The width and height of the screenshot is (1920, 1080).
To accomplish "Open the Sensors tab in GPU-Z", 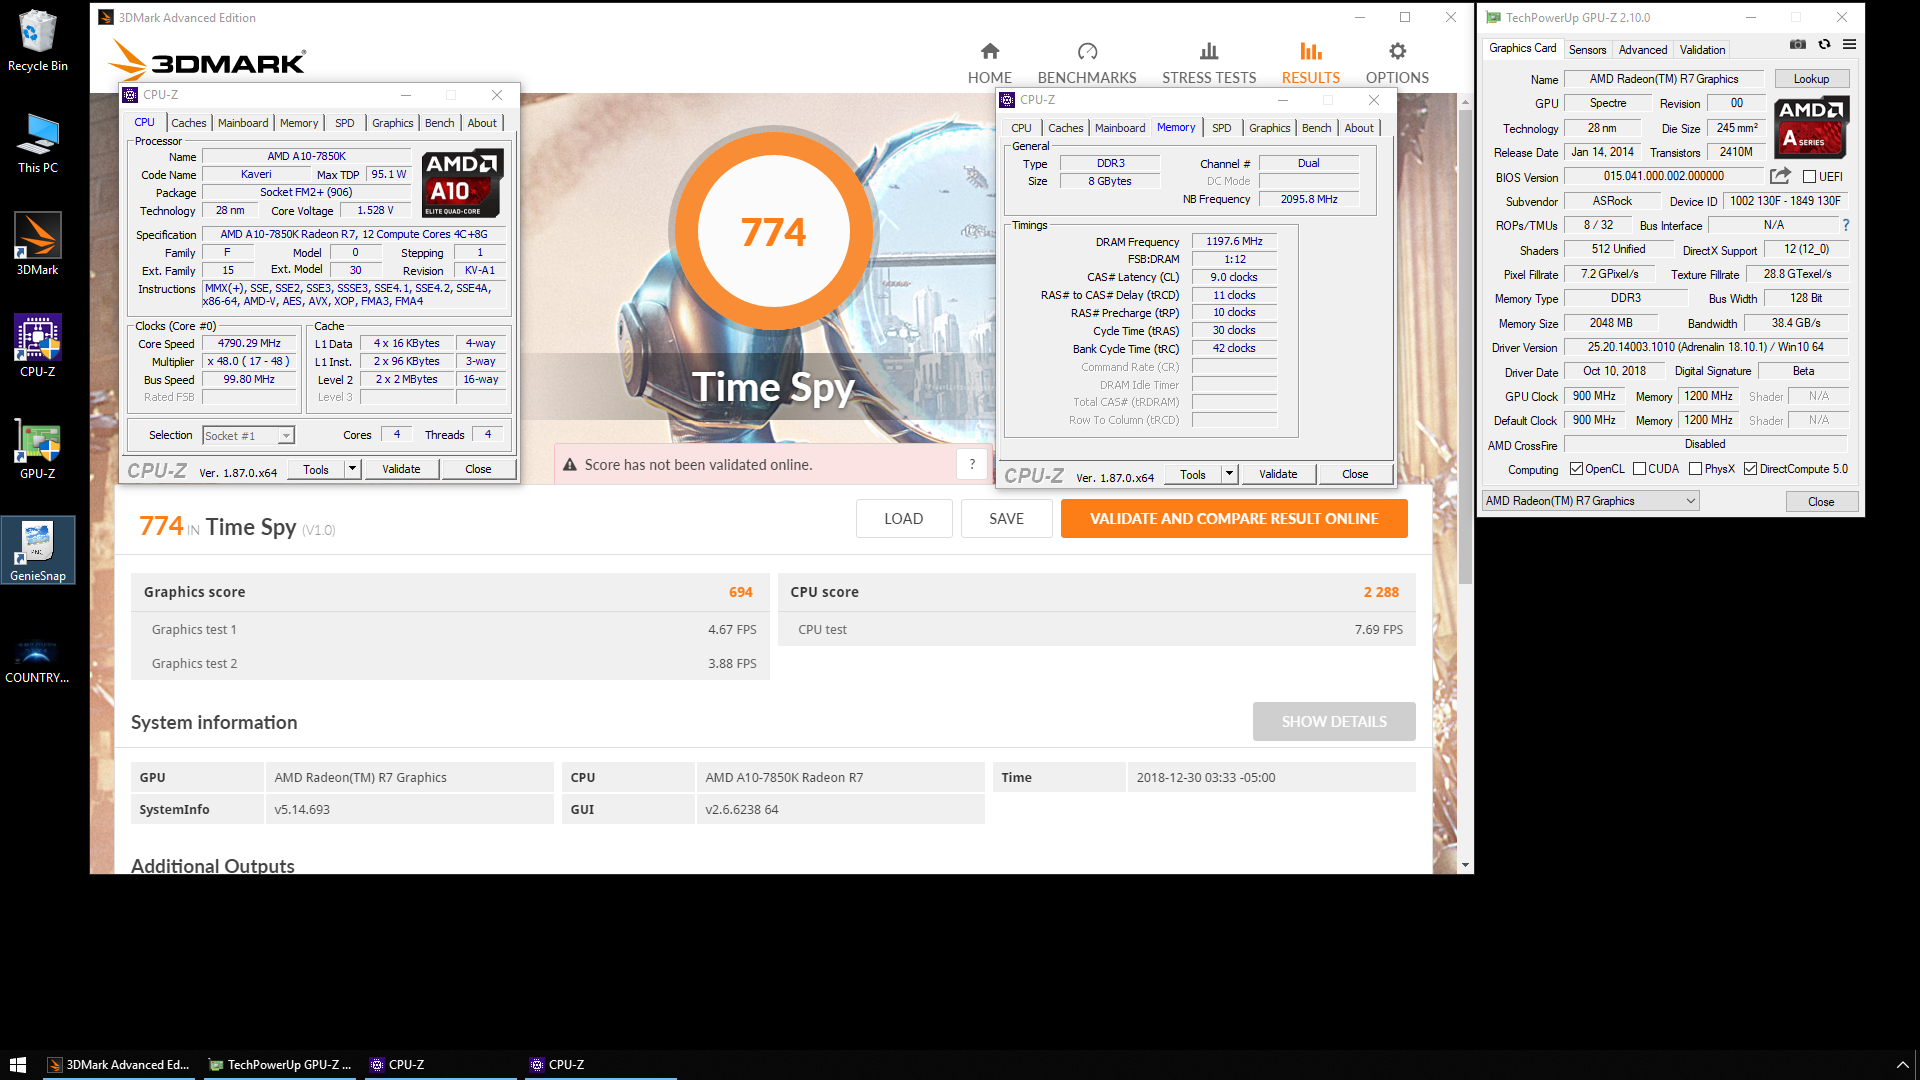I will [1587, 50].
